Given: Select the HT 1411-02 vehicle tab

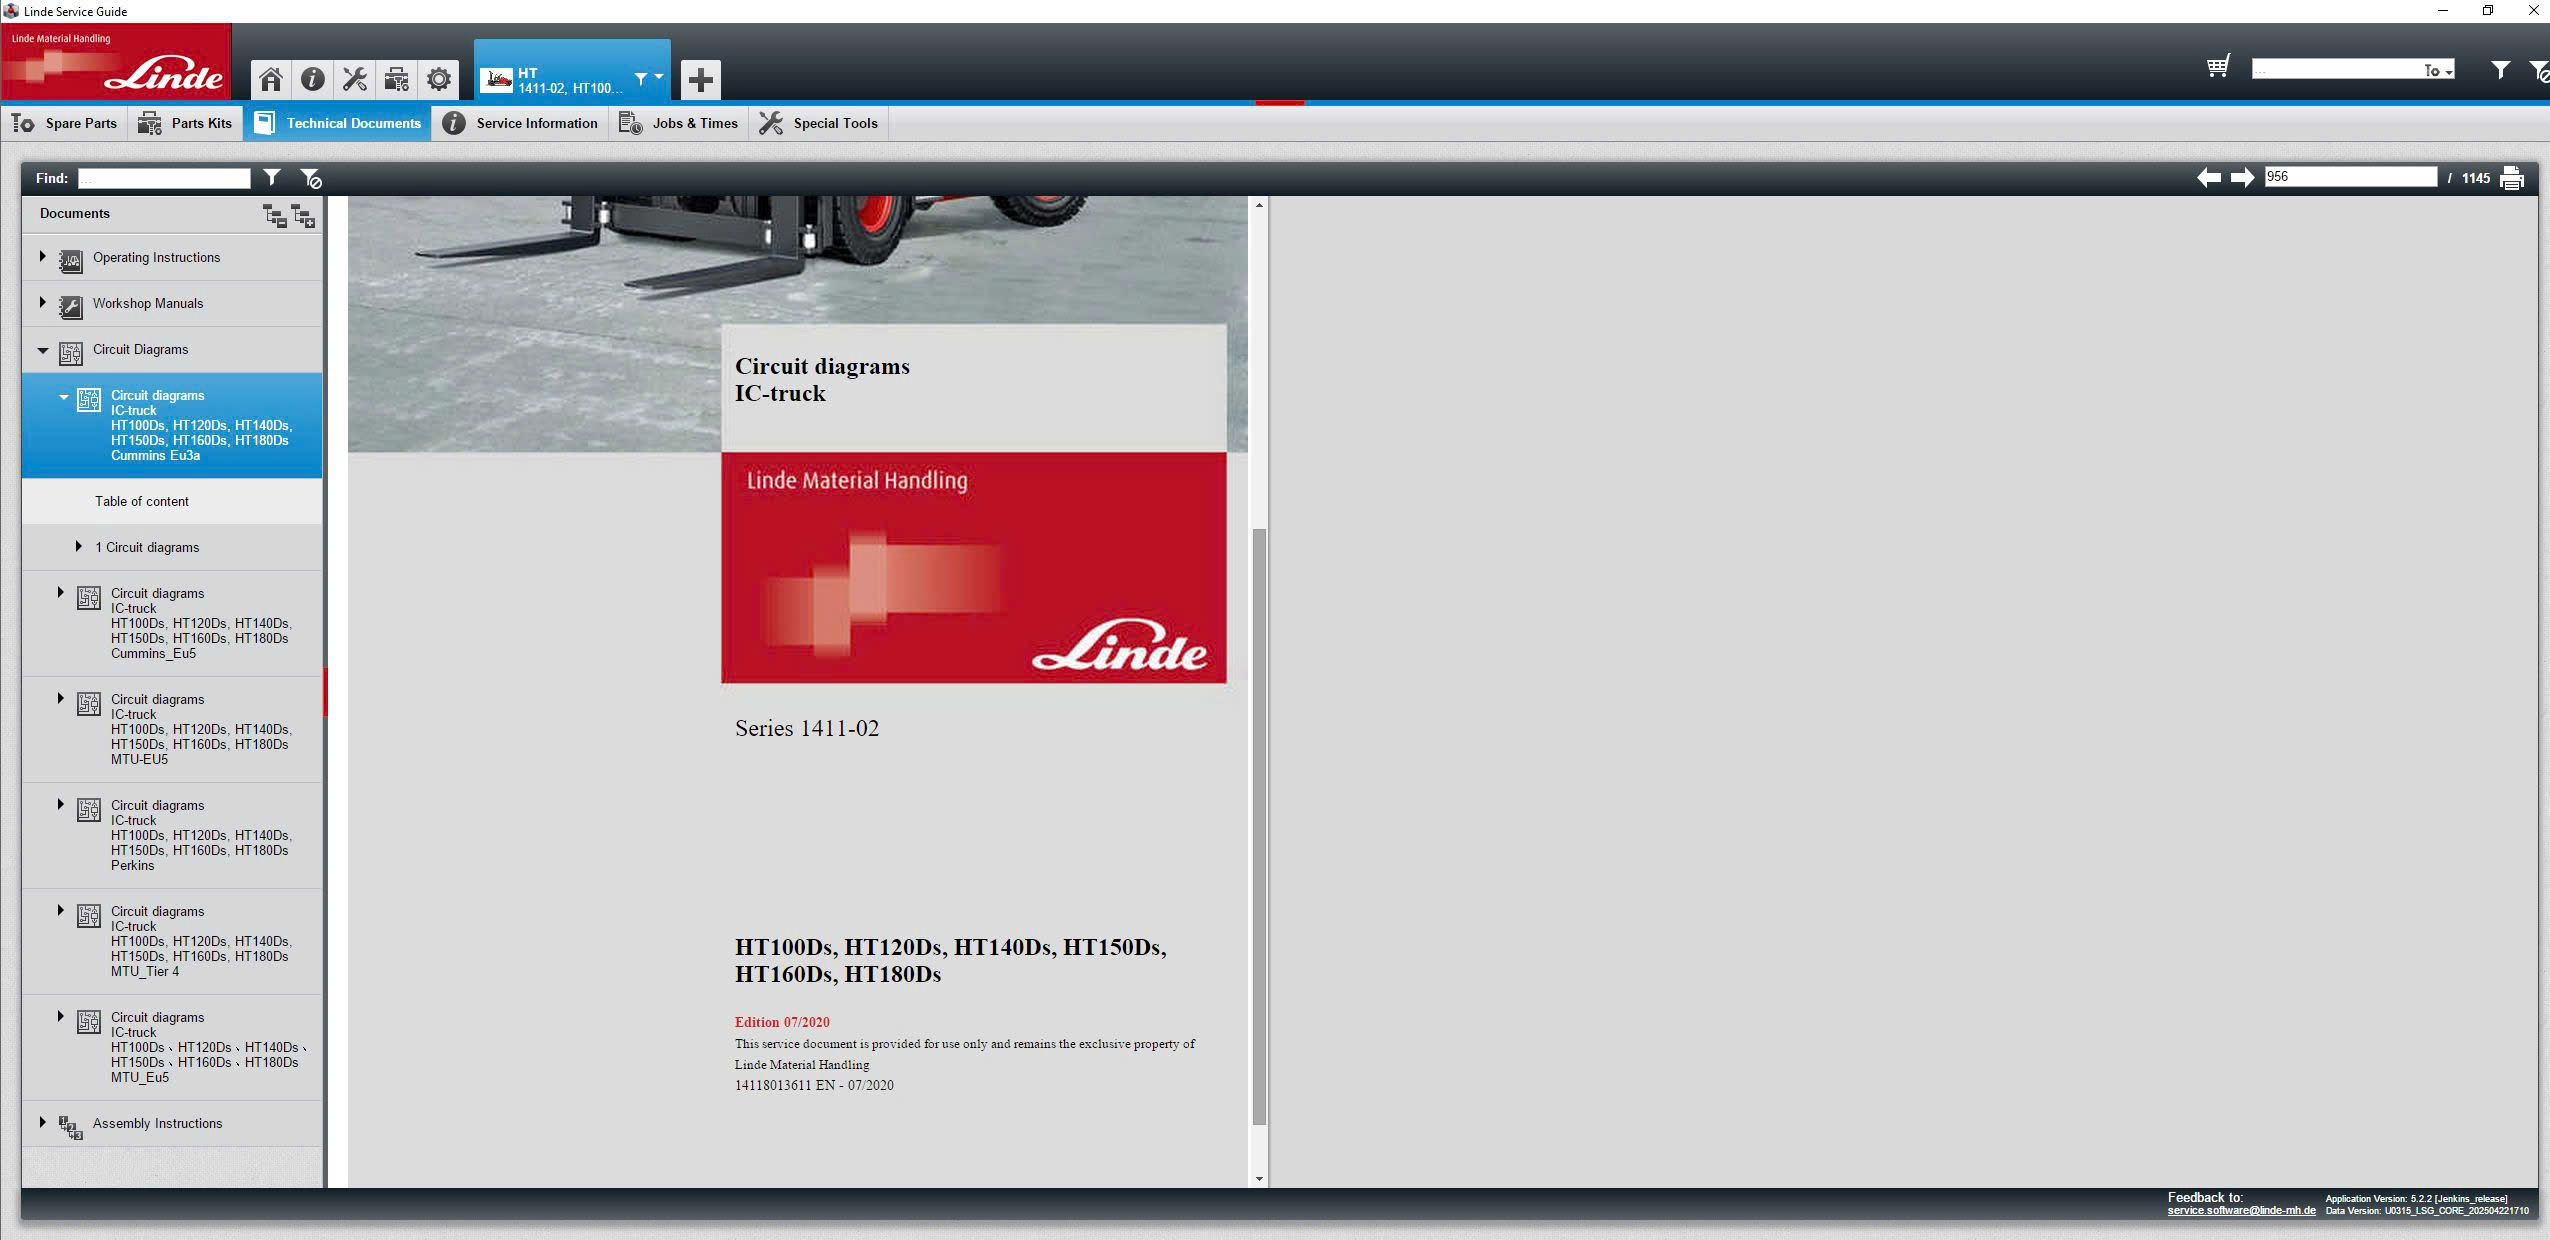Looking at the screenshot, I should (572, 72).
